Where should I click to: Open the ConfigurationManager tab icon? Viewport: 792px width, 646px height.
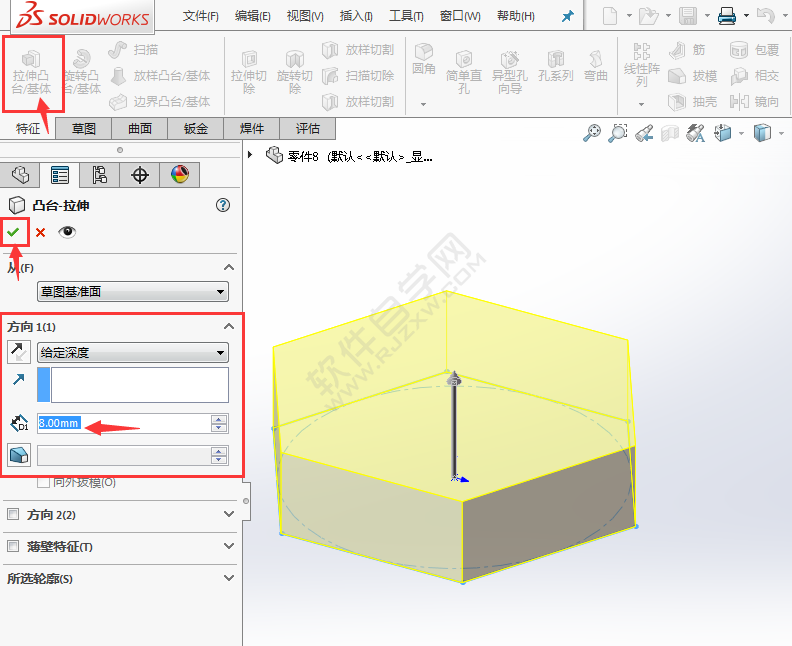(x=100, y=175)
